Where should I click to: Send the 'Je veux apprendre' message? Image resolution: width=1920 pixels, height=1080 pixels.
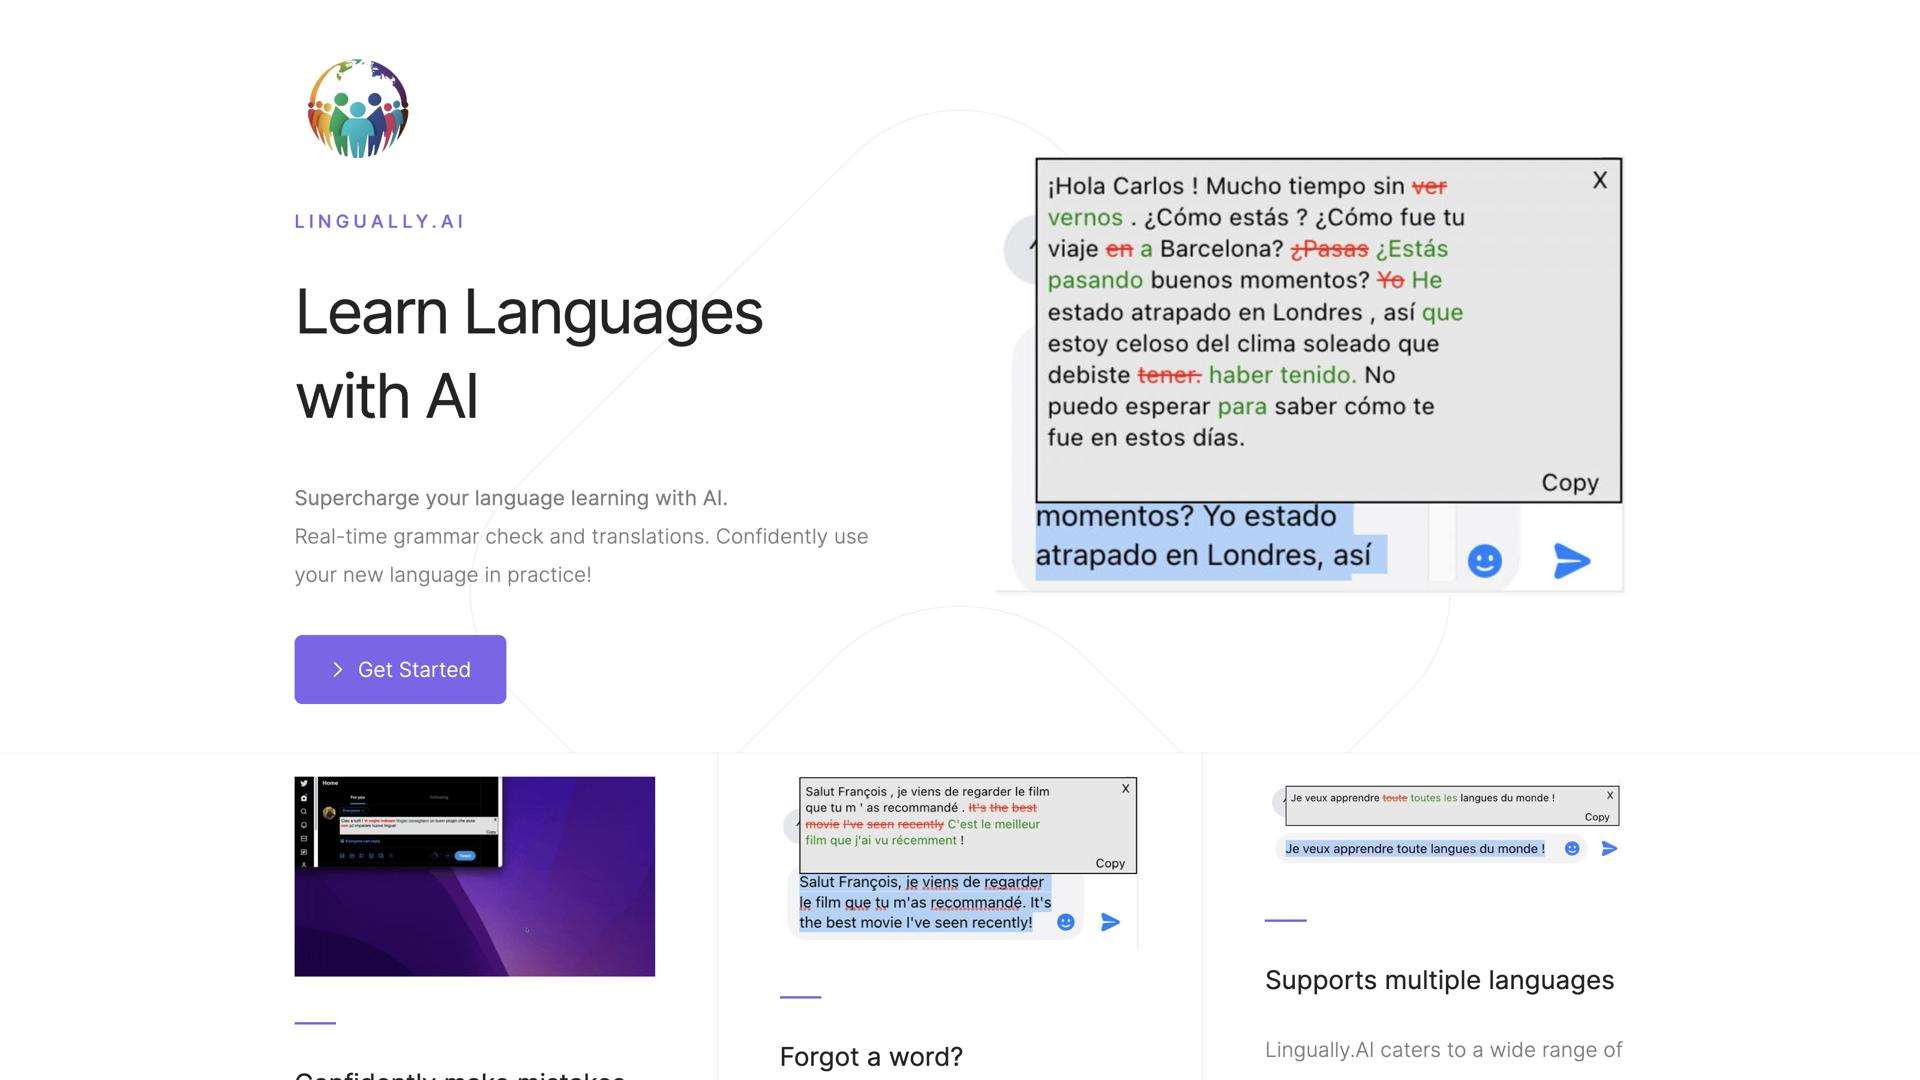pyautogui.click(x=1609, y=849)
